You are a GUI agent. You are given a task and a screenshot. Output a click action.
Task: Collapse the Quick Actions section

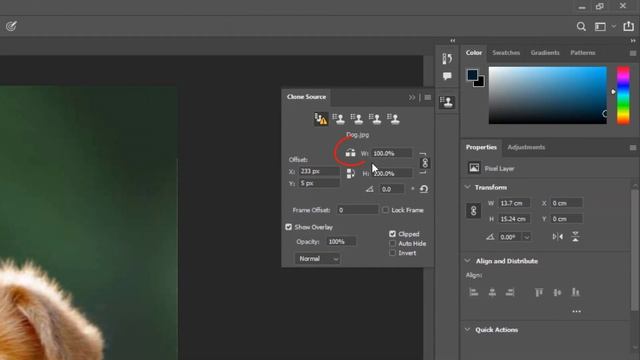point(468,329)
